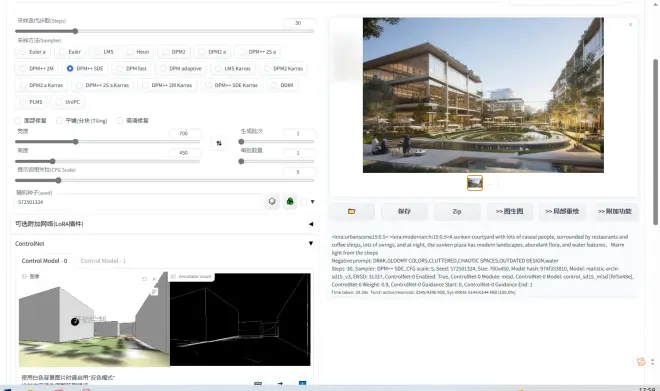The width and height of the screenshot is (660, 391).
Task: Tick the extra seed options checkbox
Action: (x=303, y=202)
